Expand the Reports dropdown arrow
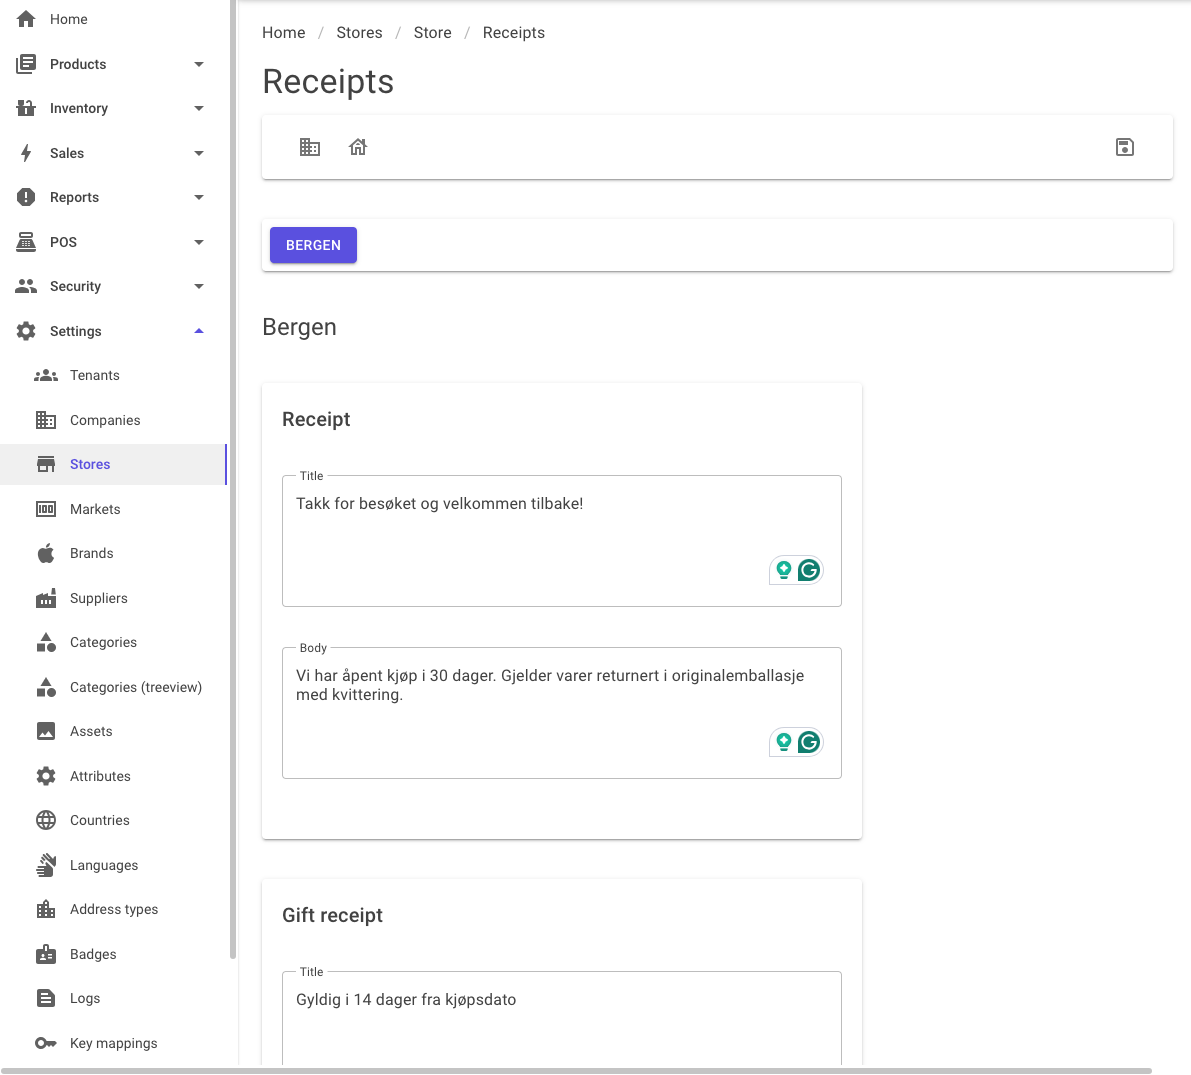This screenshot has height=1075, width=1191. pyautogui.click(x=199, y=198)
